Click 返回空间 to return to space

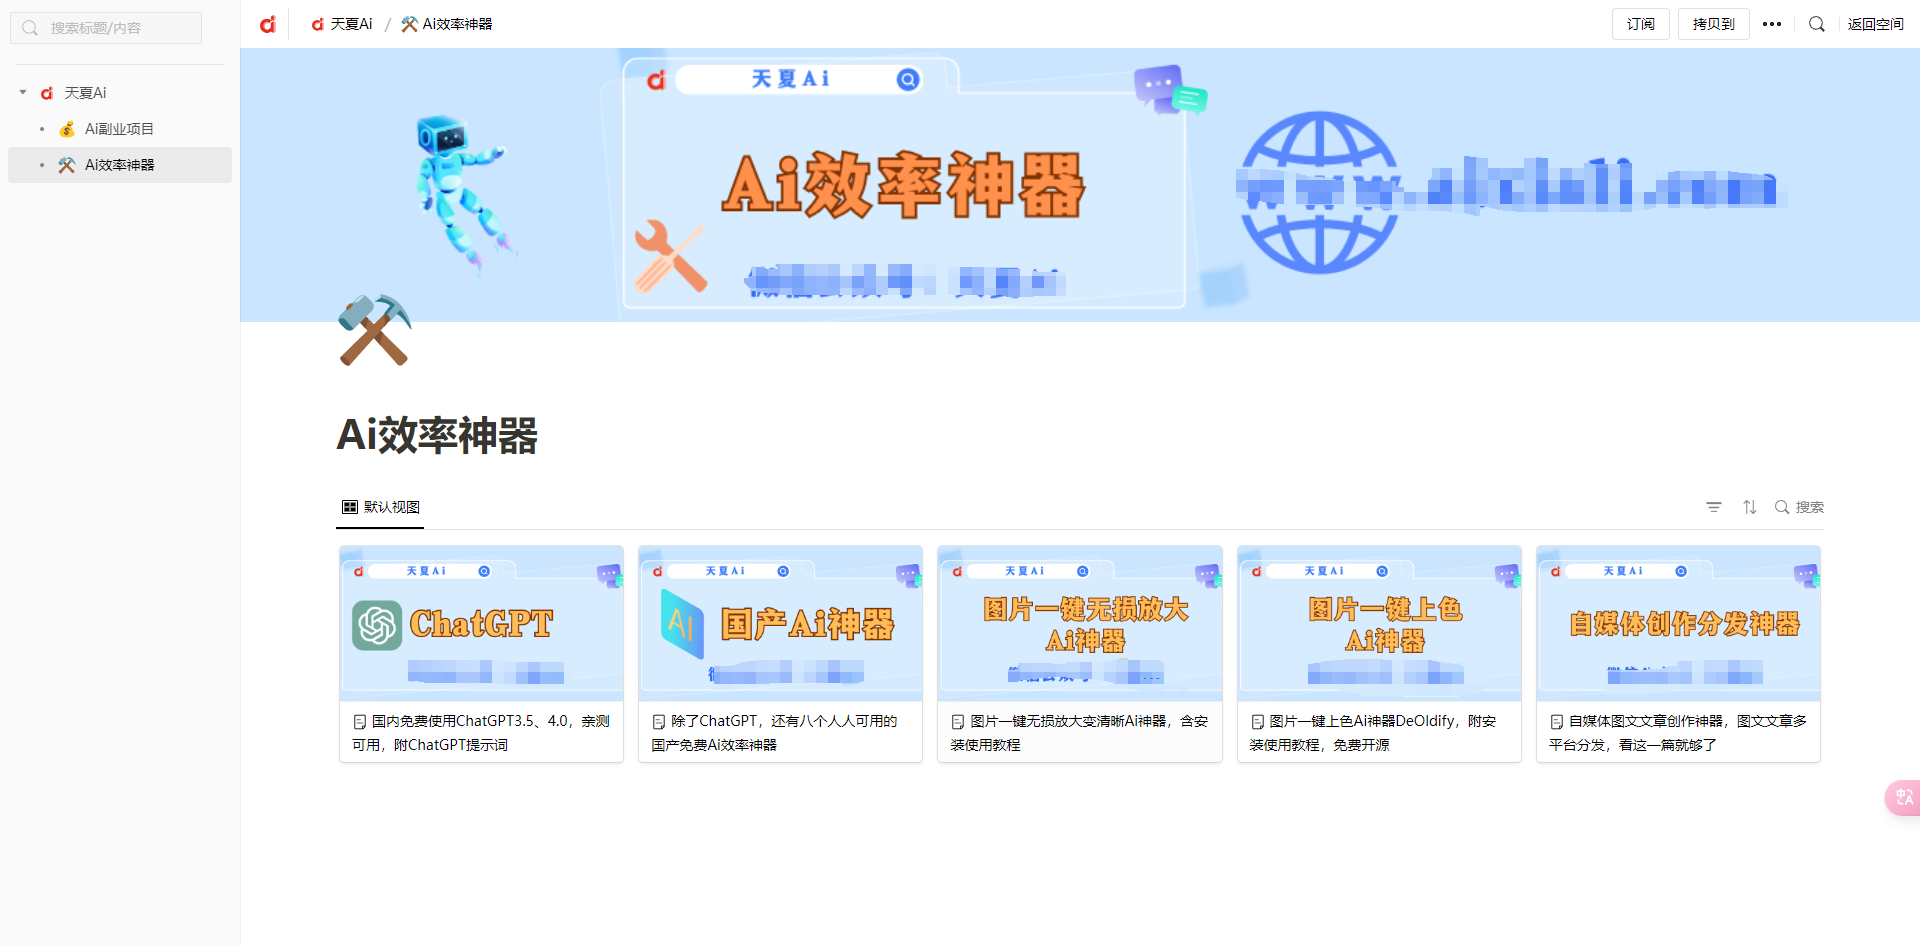[1876, 24]
